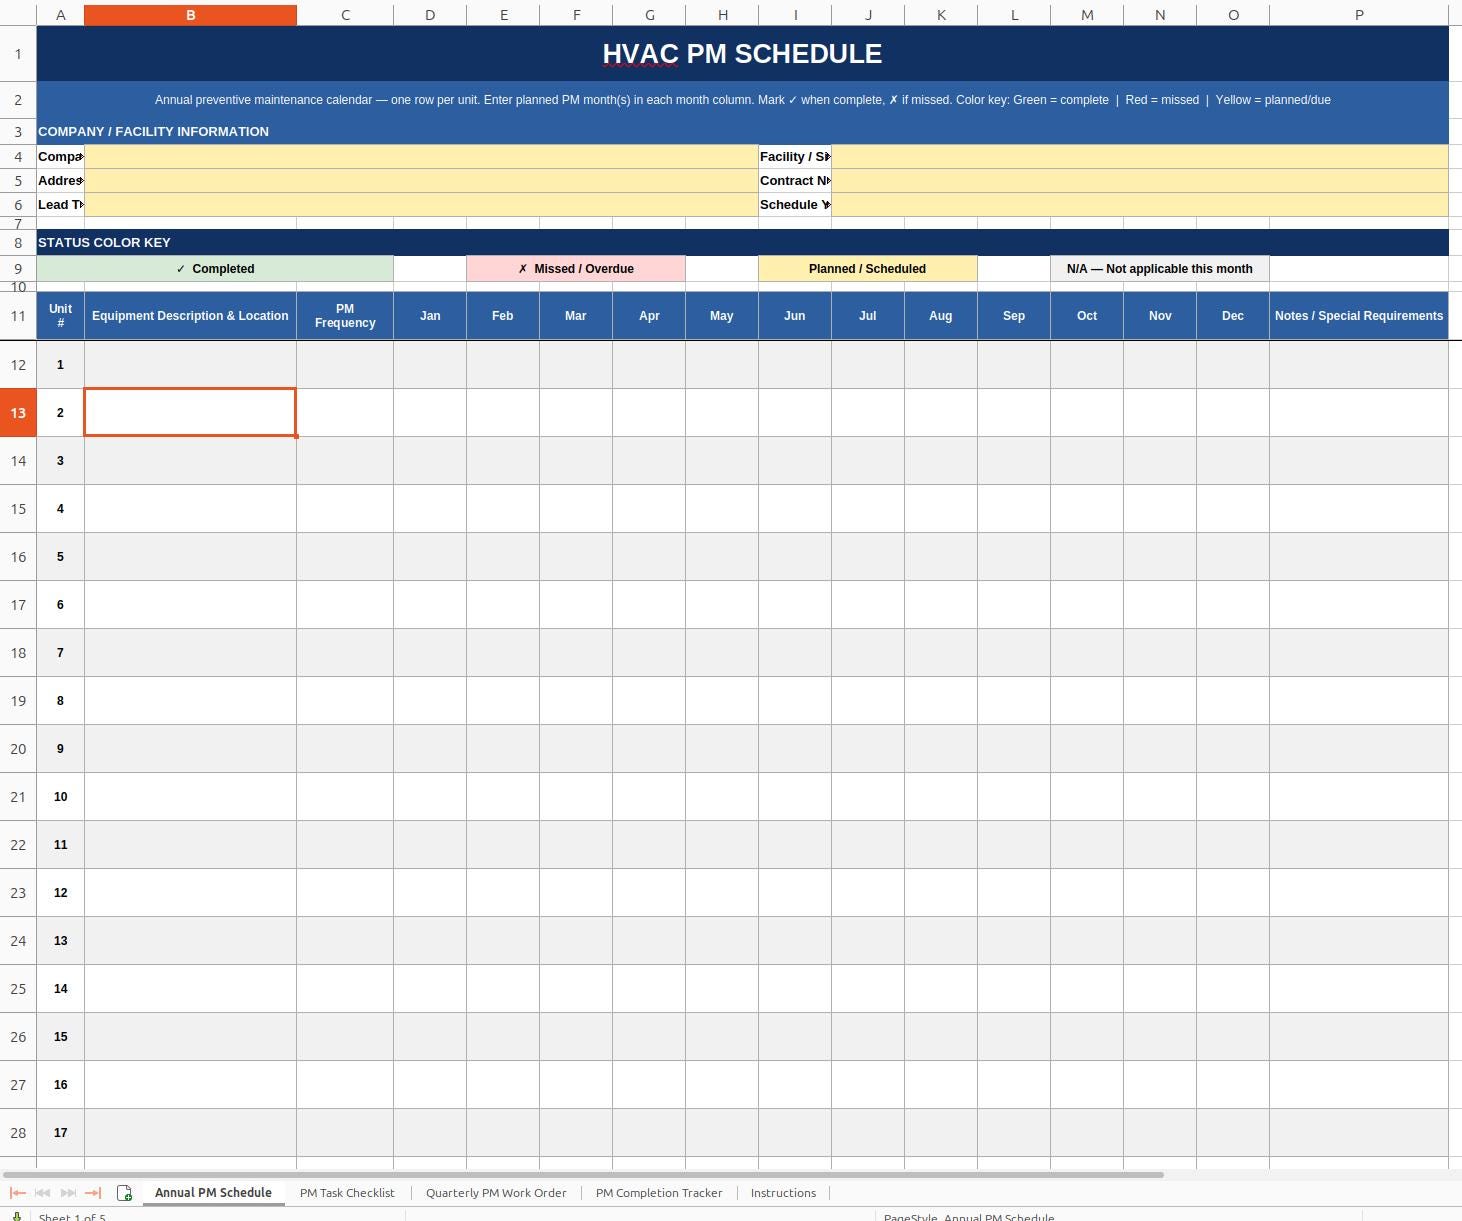
Task: Click the Jan month header cell
Action: point(430,316)
